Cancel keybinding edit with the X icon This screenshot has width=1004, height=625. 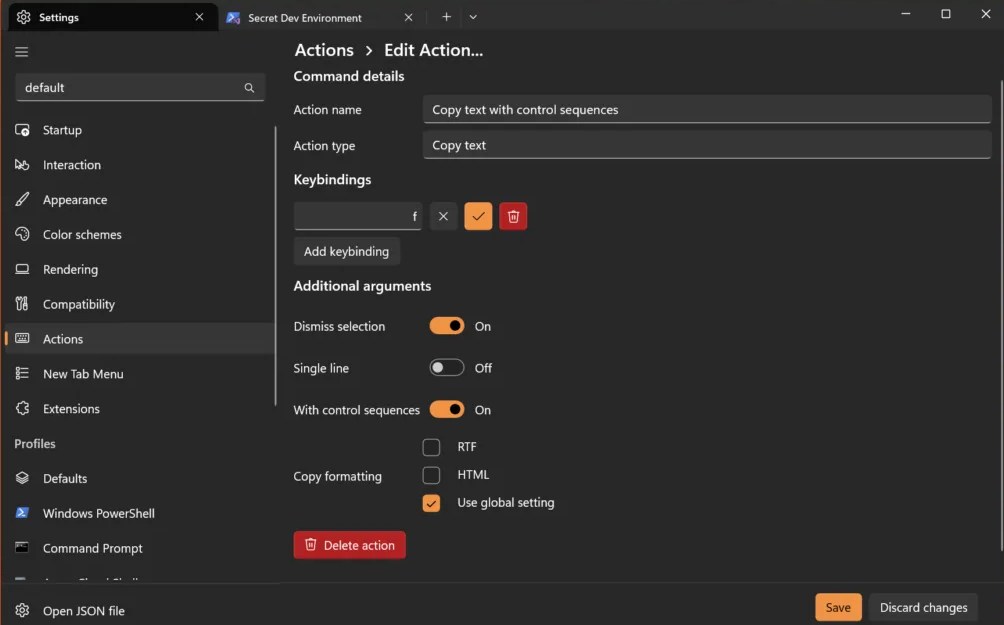[443, 216]
